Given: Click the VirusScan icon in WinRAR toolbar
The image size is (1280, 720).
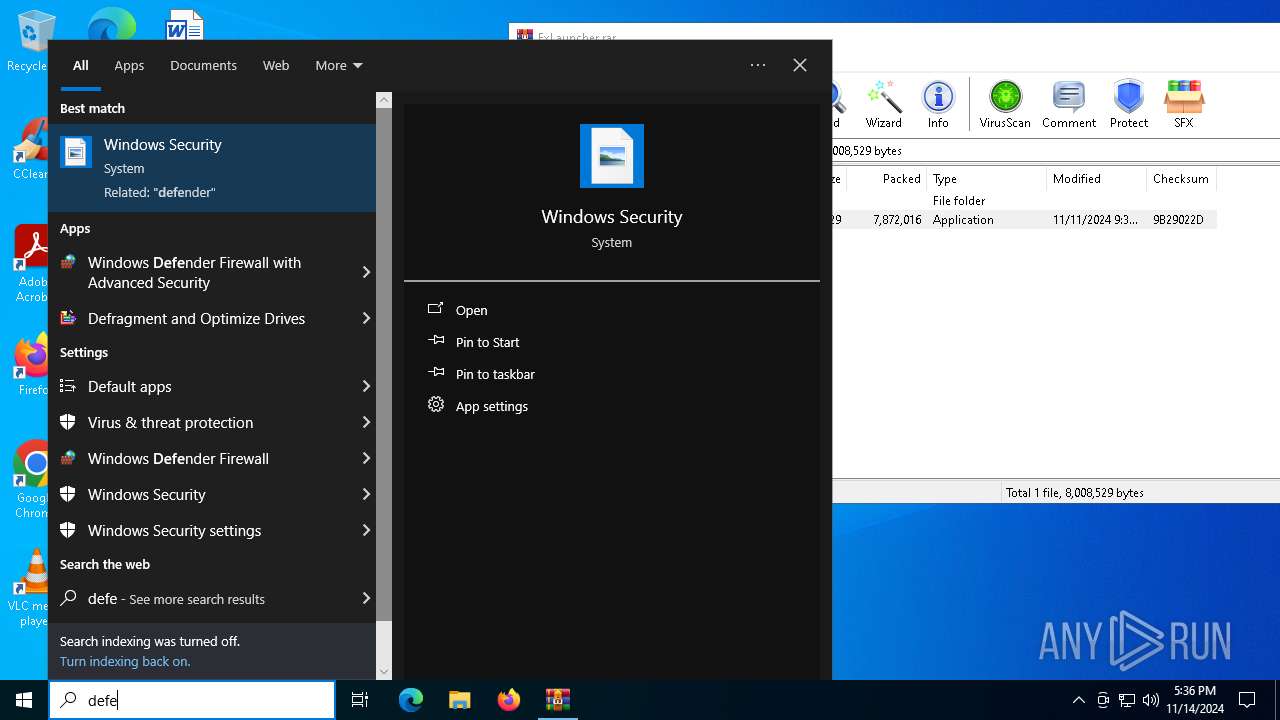Looking at the screenshot, I should [1005, 105].
